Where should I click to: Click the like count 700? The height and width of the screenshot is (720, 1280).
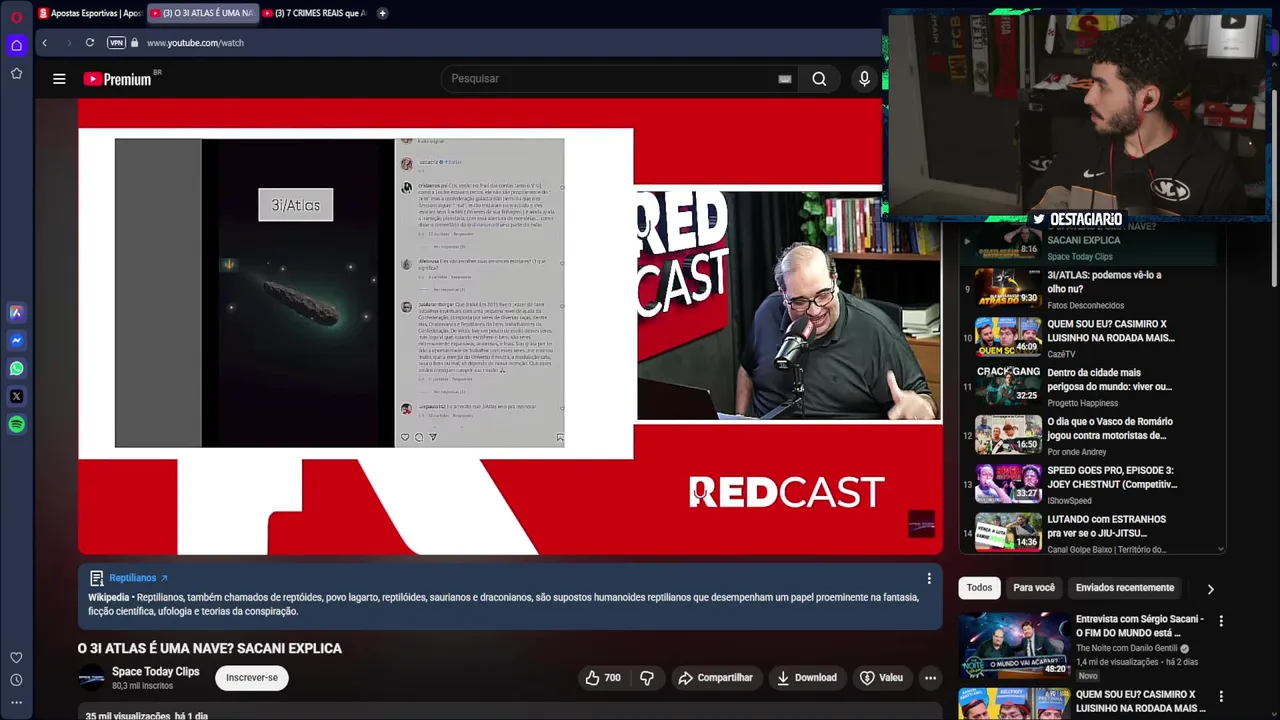click(612, 678)
